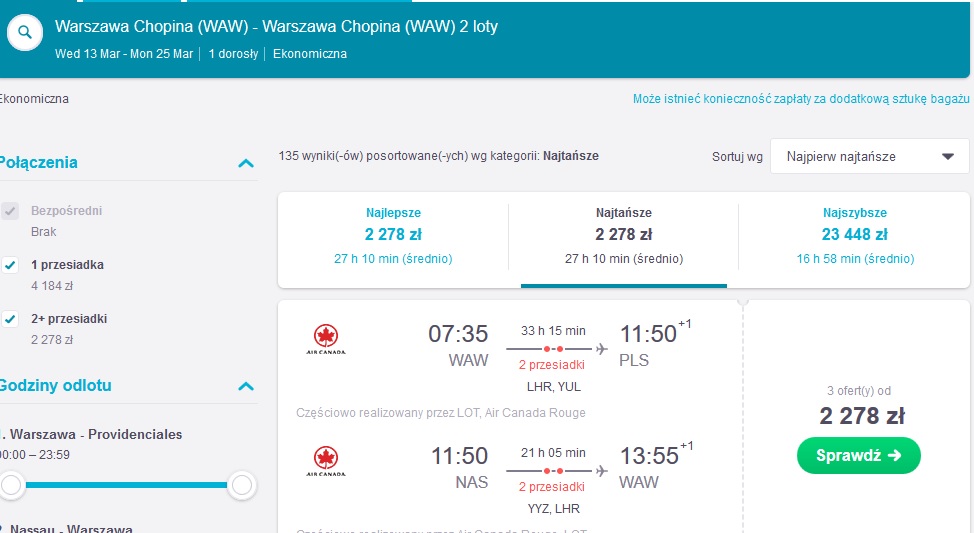The width and height of the screenshot is (974, 533).
Task: Click Air Canada logo on return flight
Action: [x=325, y=461]
